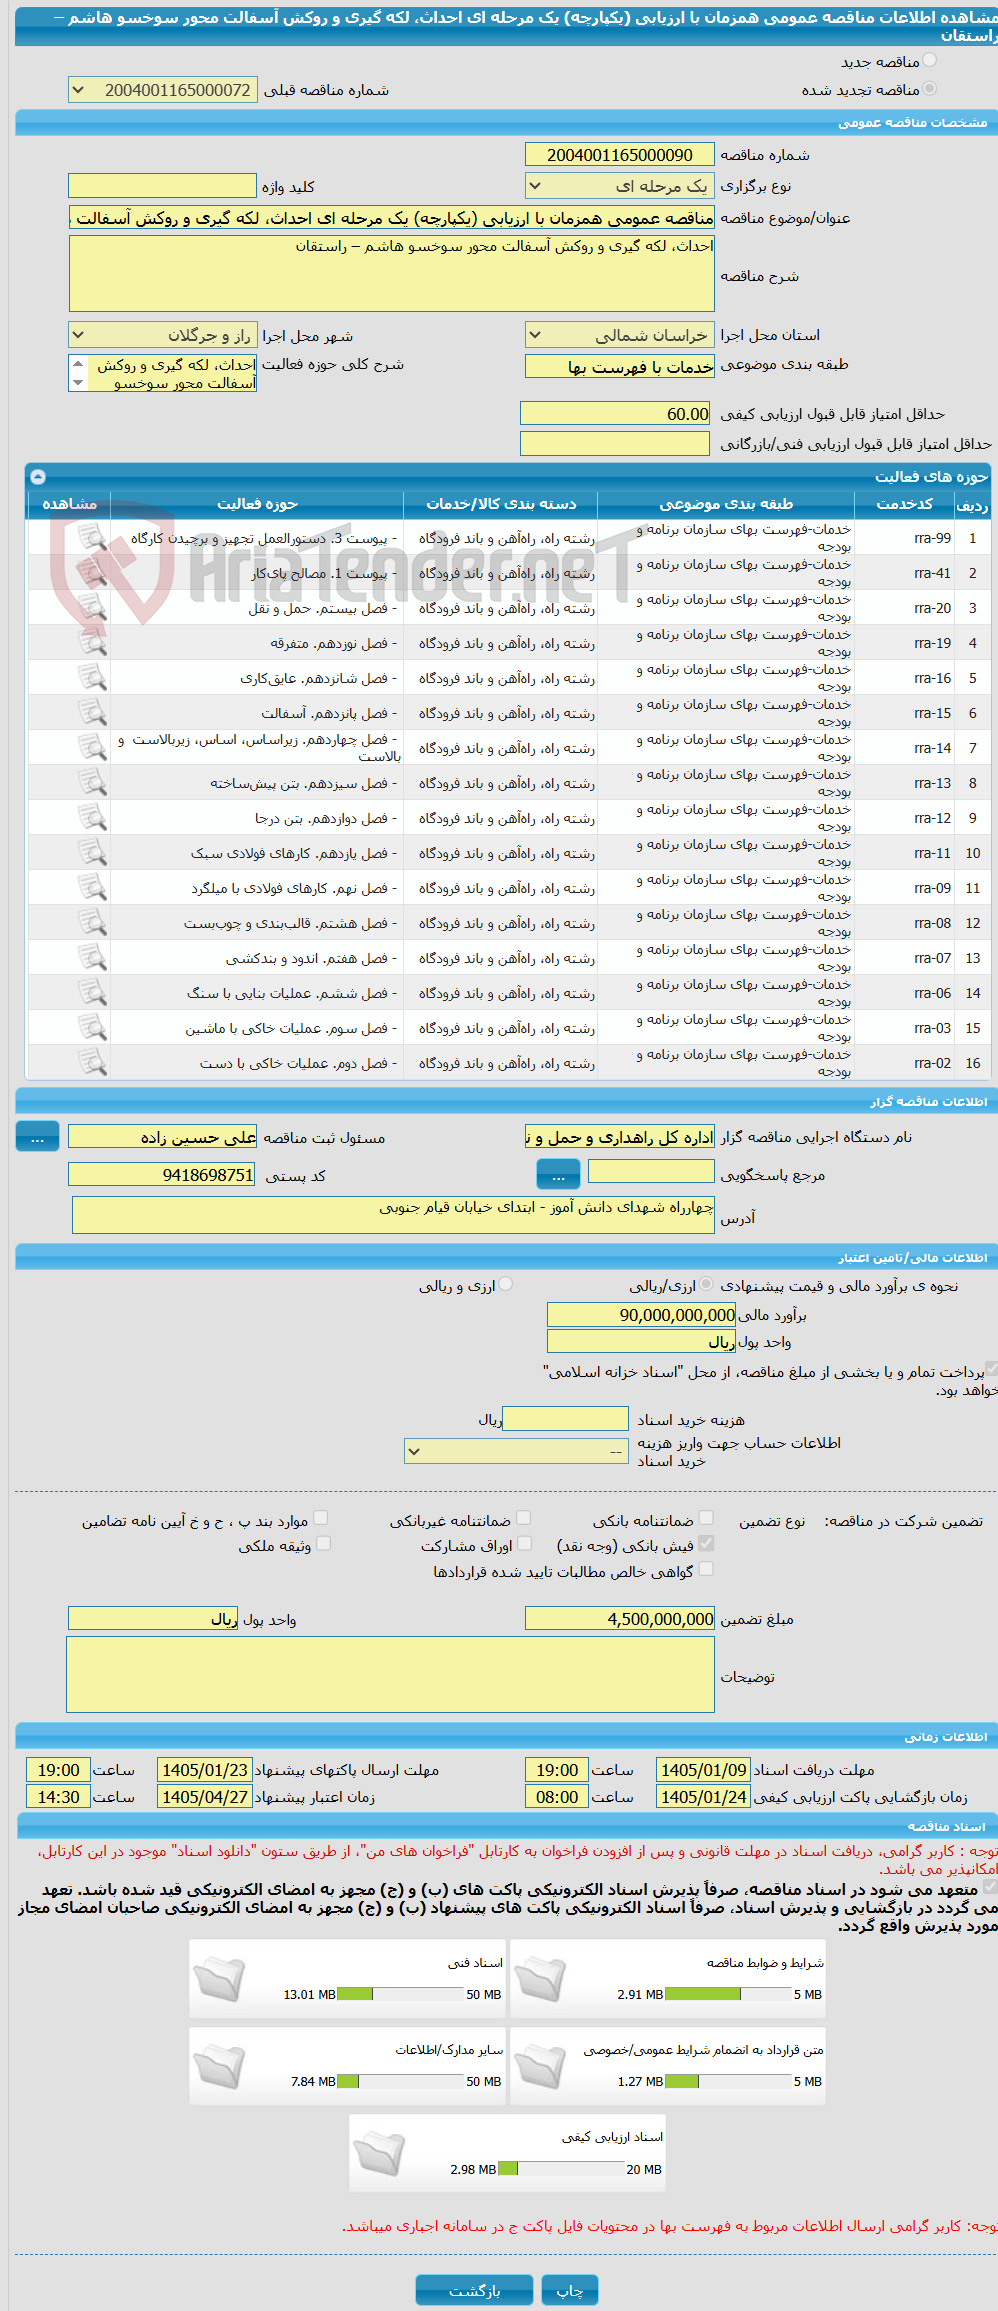Toggle ضمانتنامه غیربانکی checkbox
This screenshot has width=998, height=2311.
(x=524, y=1519)
